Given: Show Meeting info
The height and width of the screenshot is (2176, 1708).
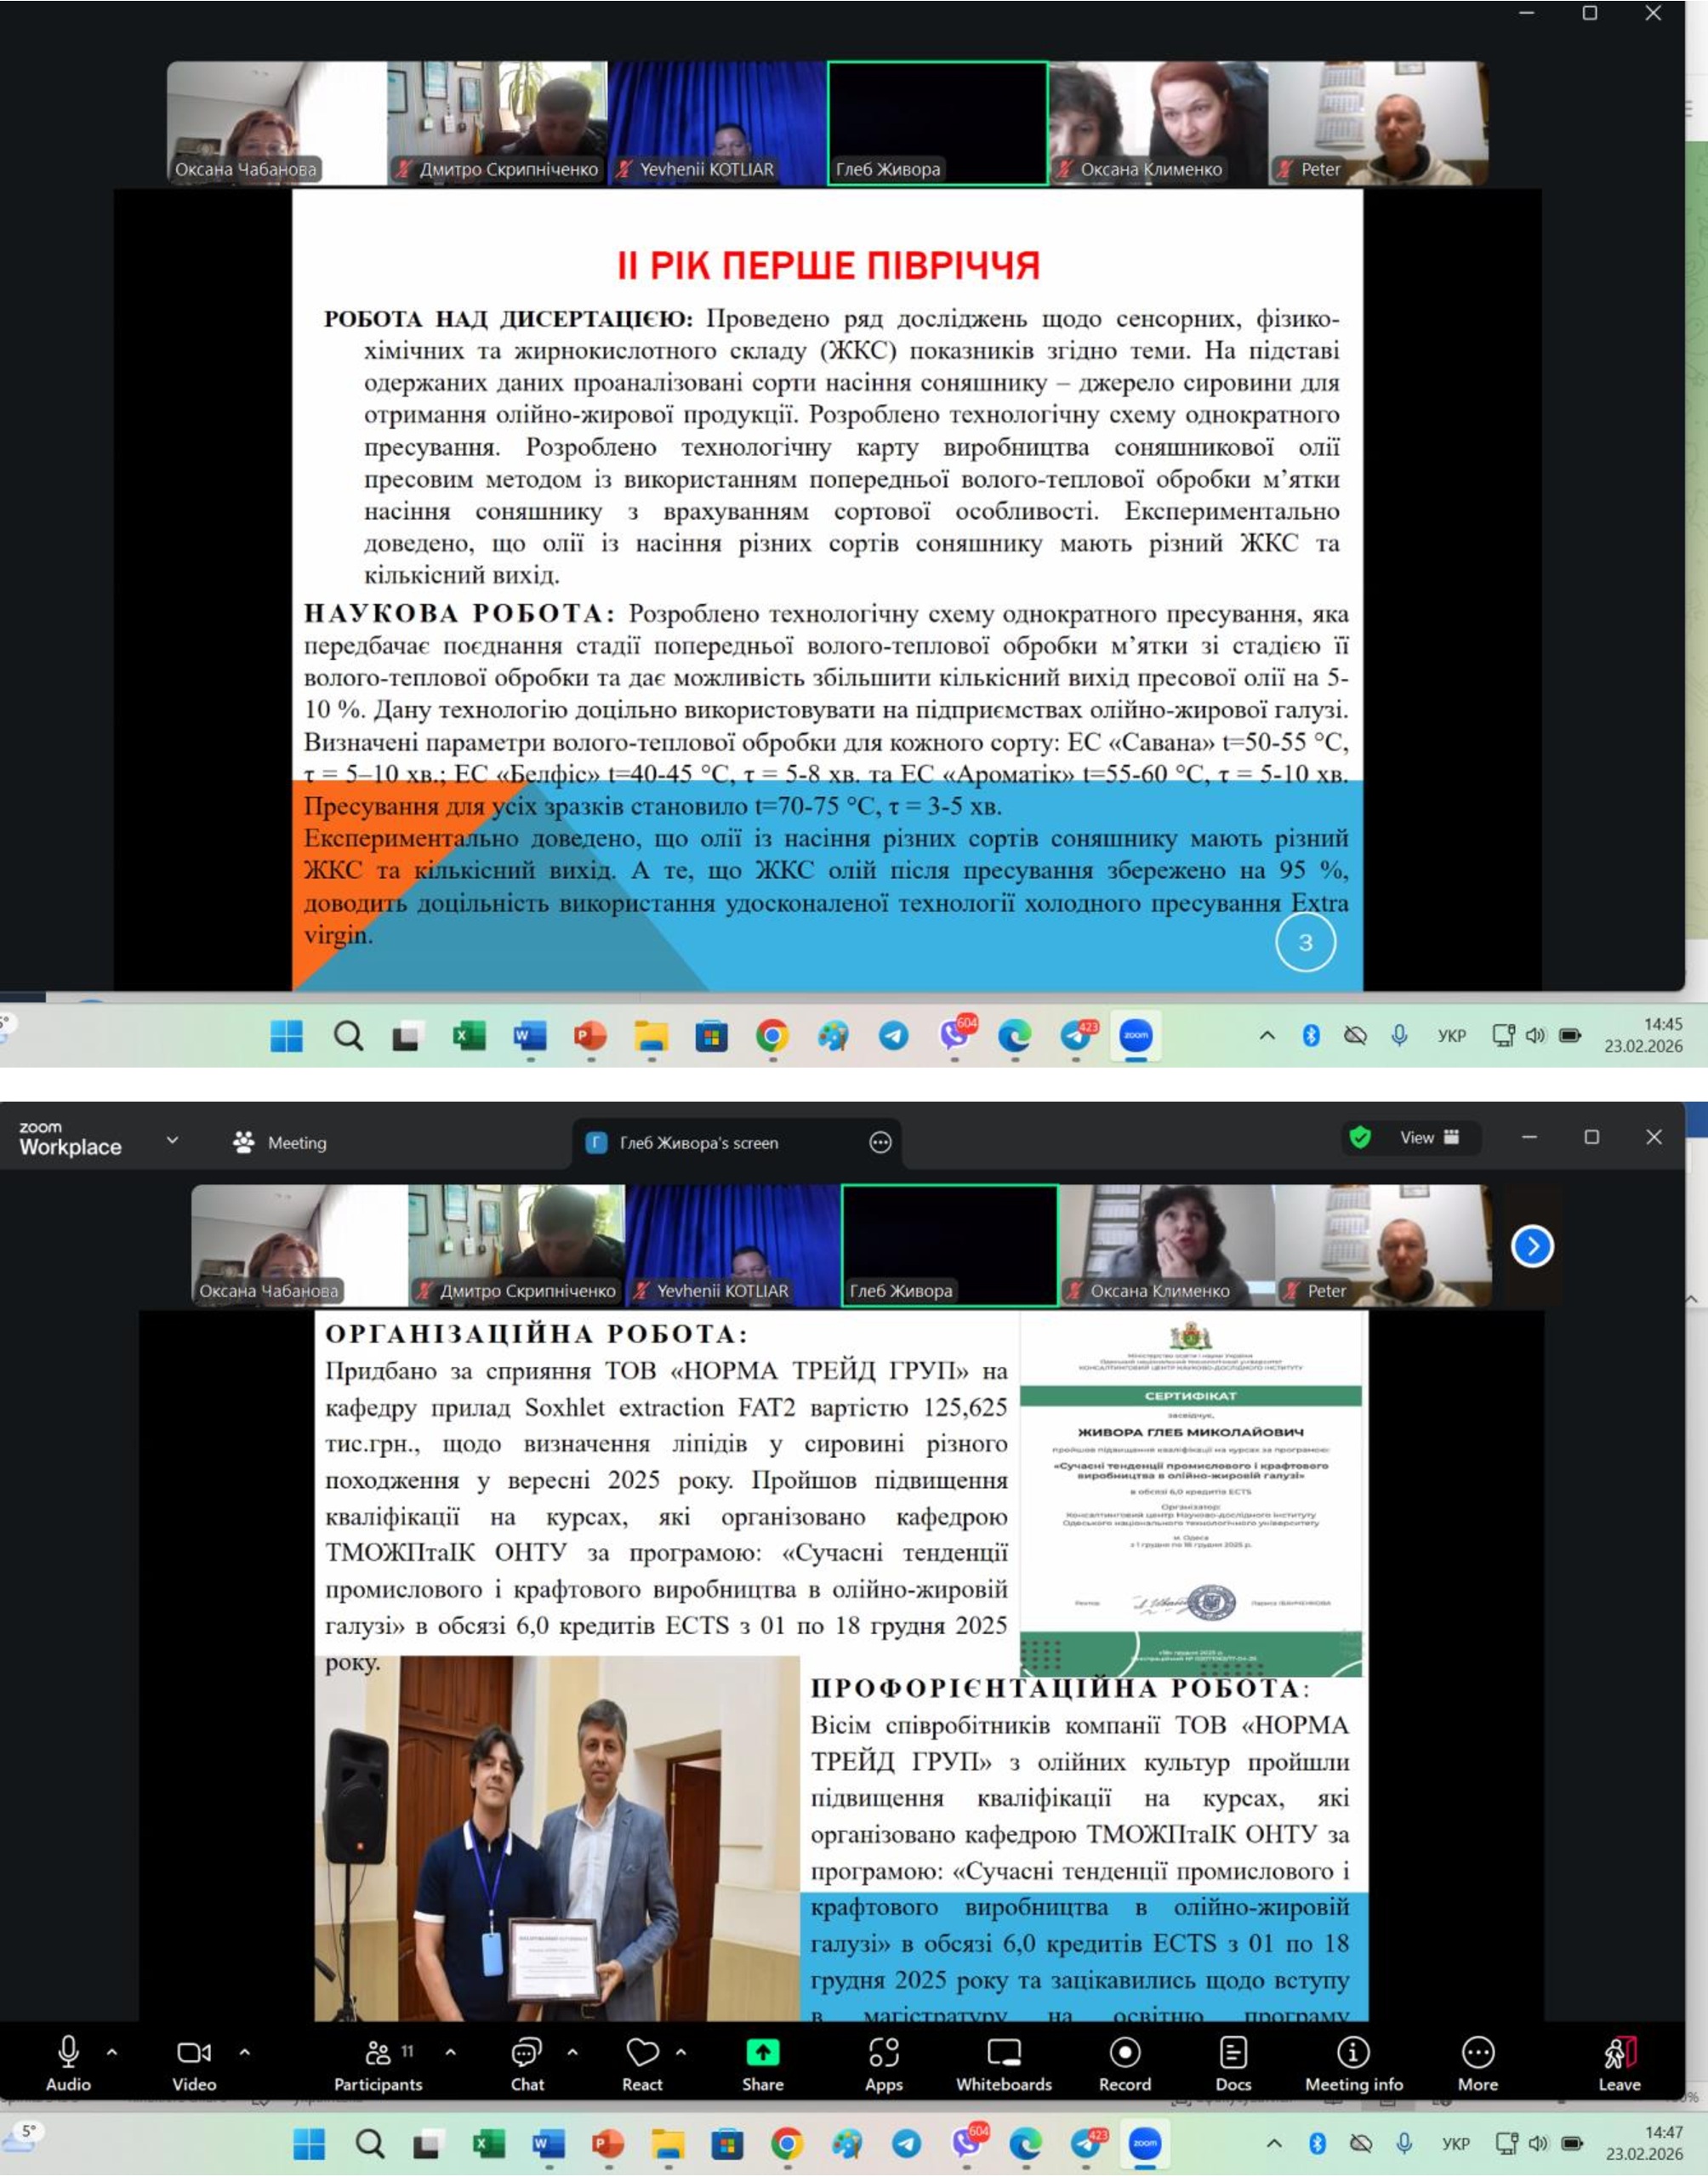Looking at the screenshot, I should (x=1353, y=2064).
